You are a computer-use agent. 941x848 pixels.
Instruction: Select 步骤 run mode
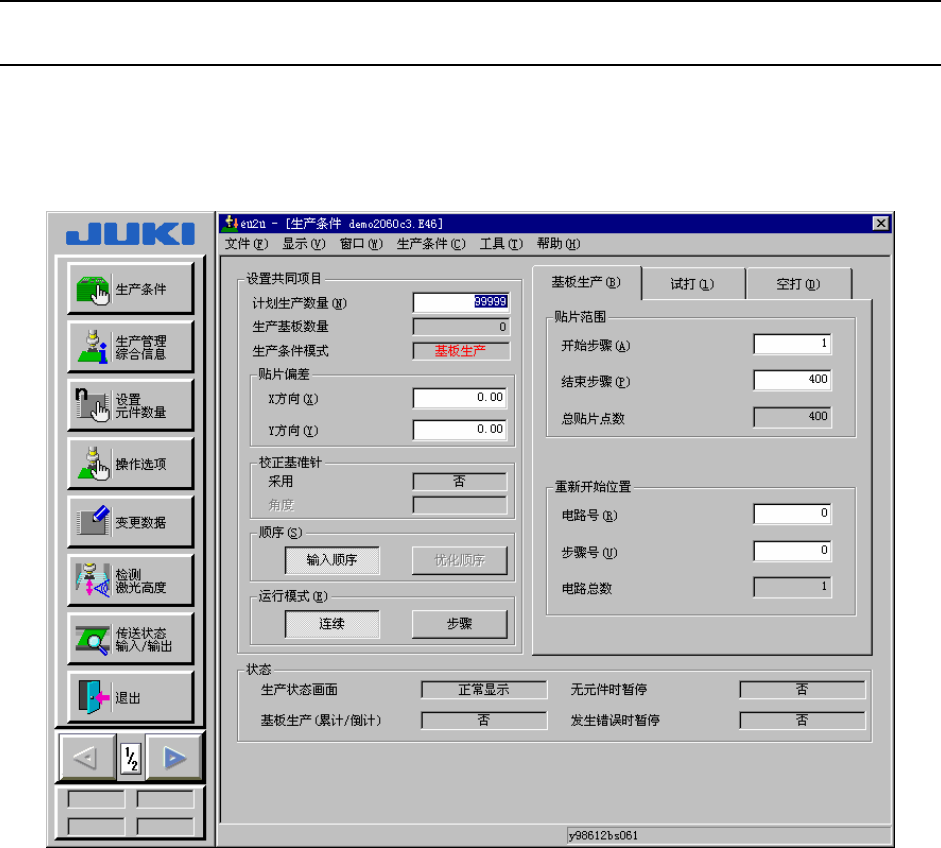[x=460, y=624]
